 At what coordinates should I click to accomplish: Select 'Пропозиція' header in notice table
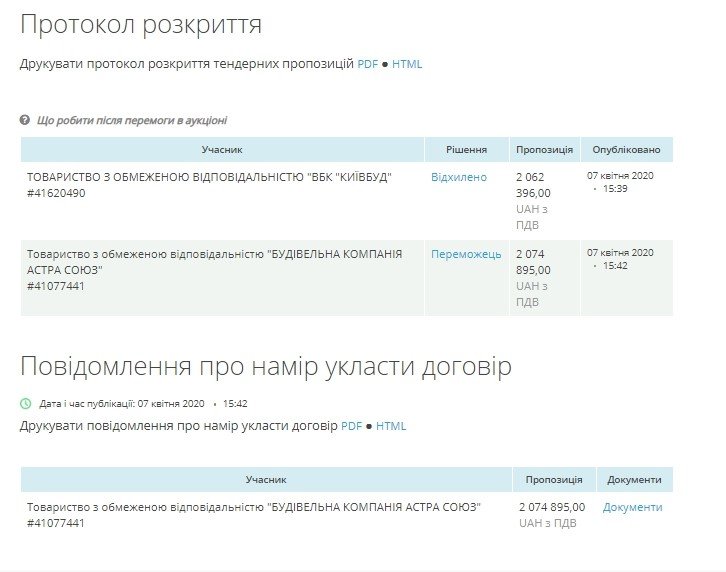point(554,480)
